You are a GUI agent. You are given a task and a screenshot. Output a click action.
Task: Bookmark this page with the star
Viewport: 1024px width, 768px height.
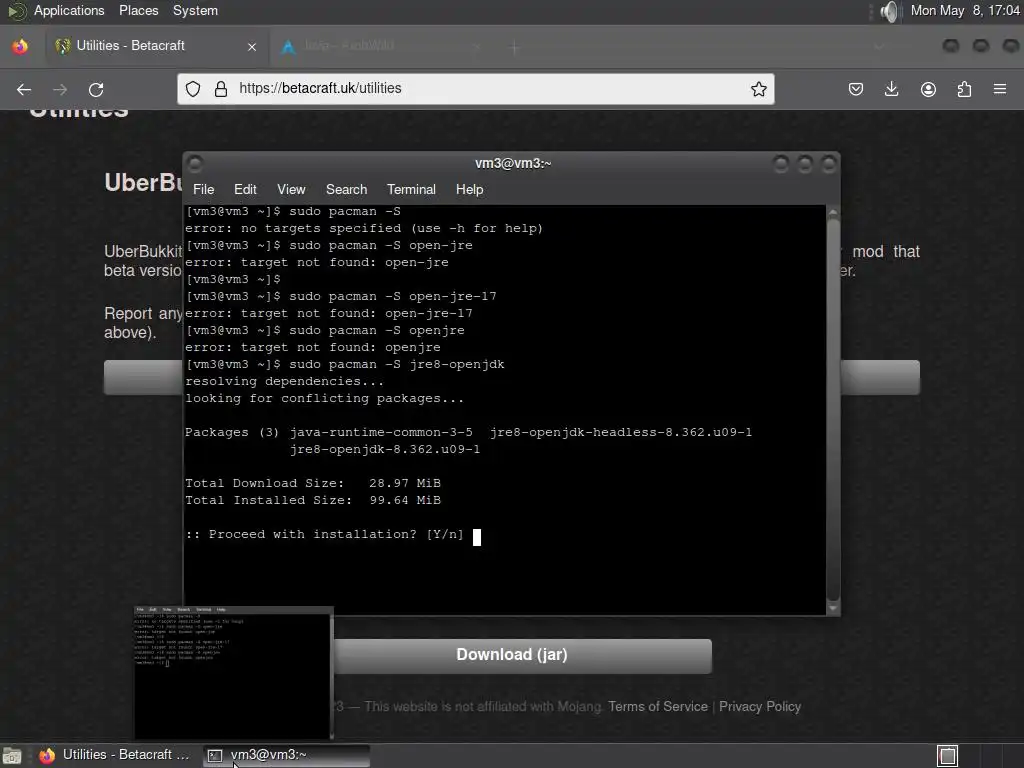coord(758,89)
